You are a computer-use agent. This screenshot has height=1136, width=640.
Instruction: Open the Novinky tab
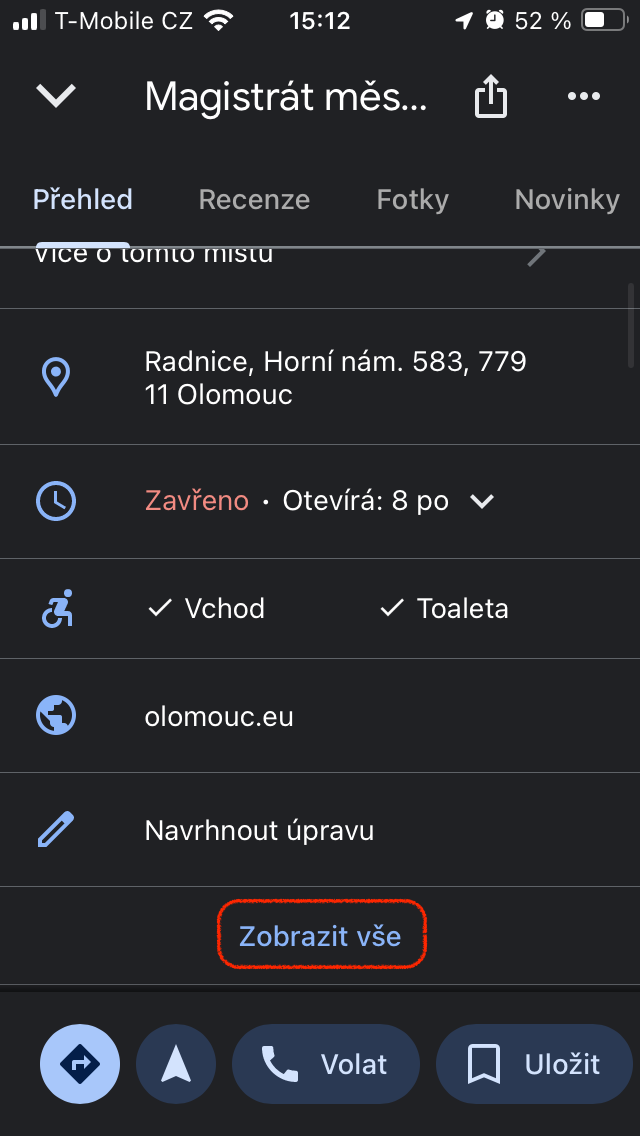coord(567,200)
